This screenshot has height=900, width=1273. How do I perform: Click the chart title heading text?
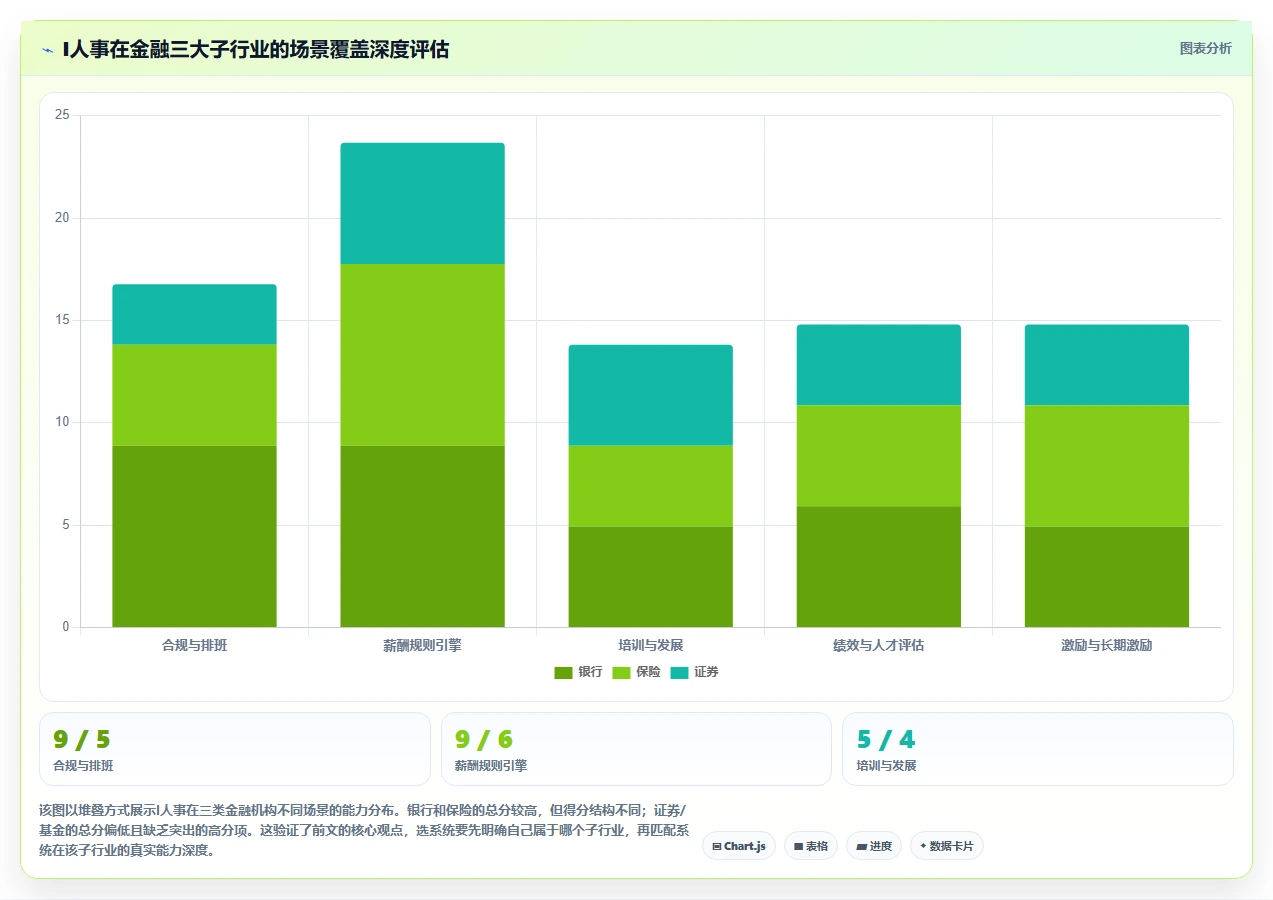coord(255,49)
